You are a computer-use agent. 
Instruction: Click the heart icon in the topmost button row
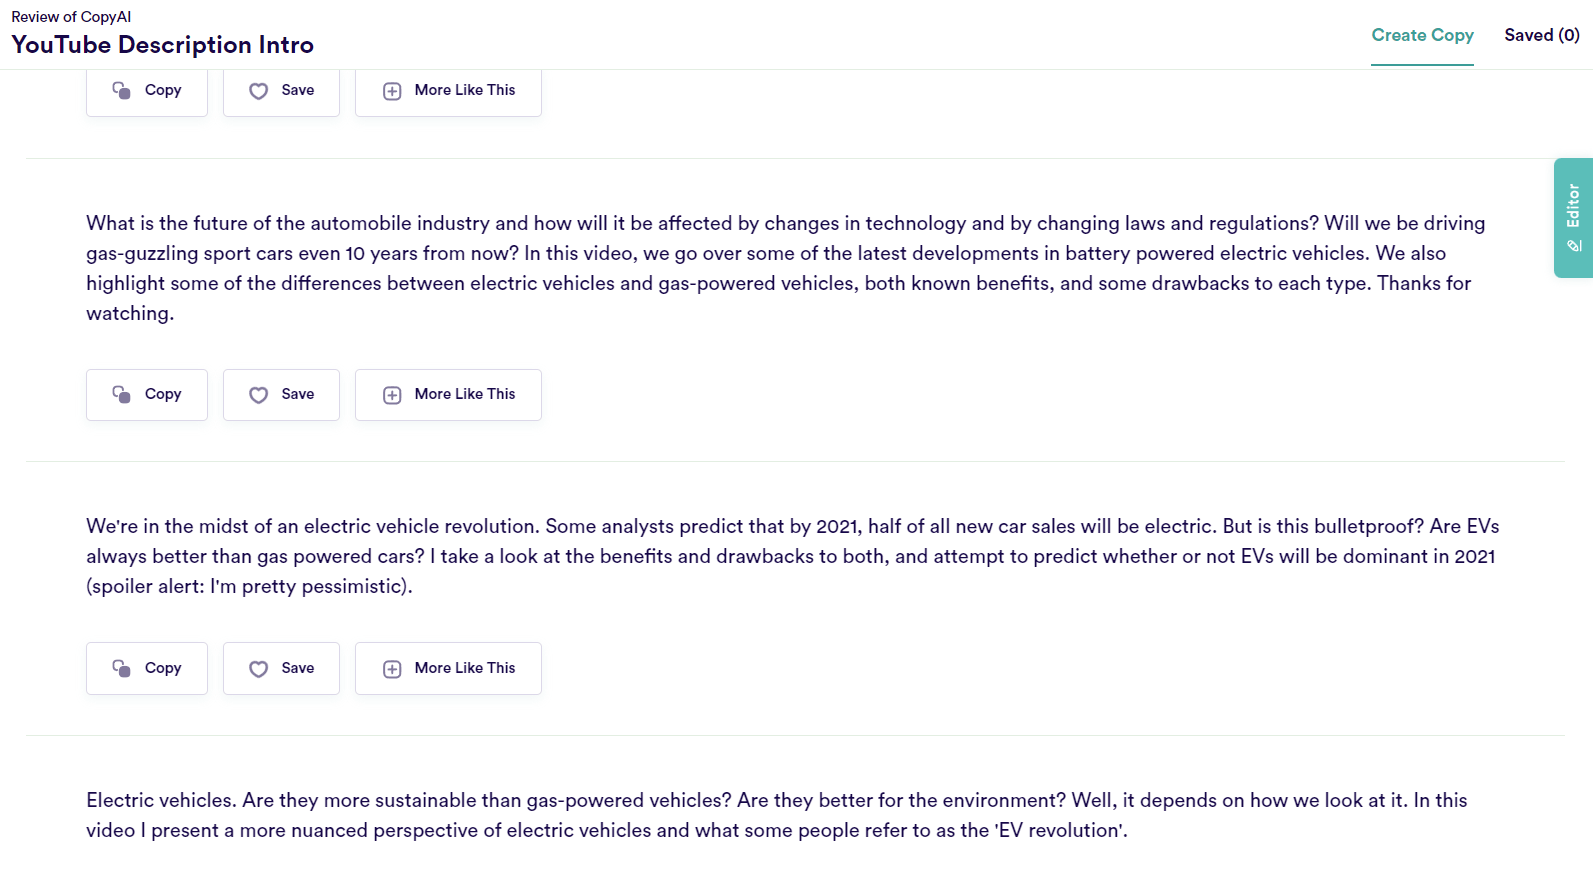259,91
